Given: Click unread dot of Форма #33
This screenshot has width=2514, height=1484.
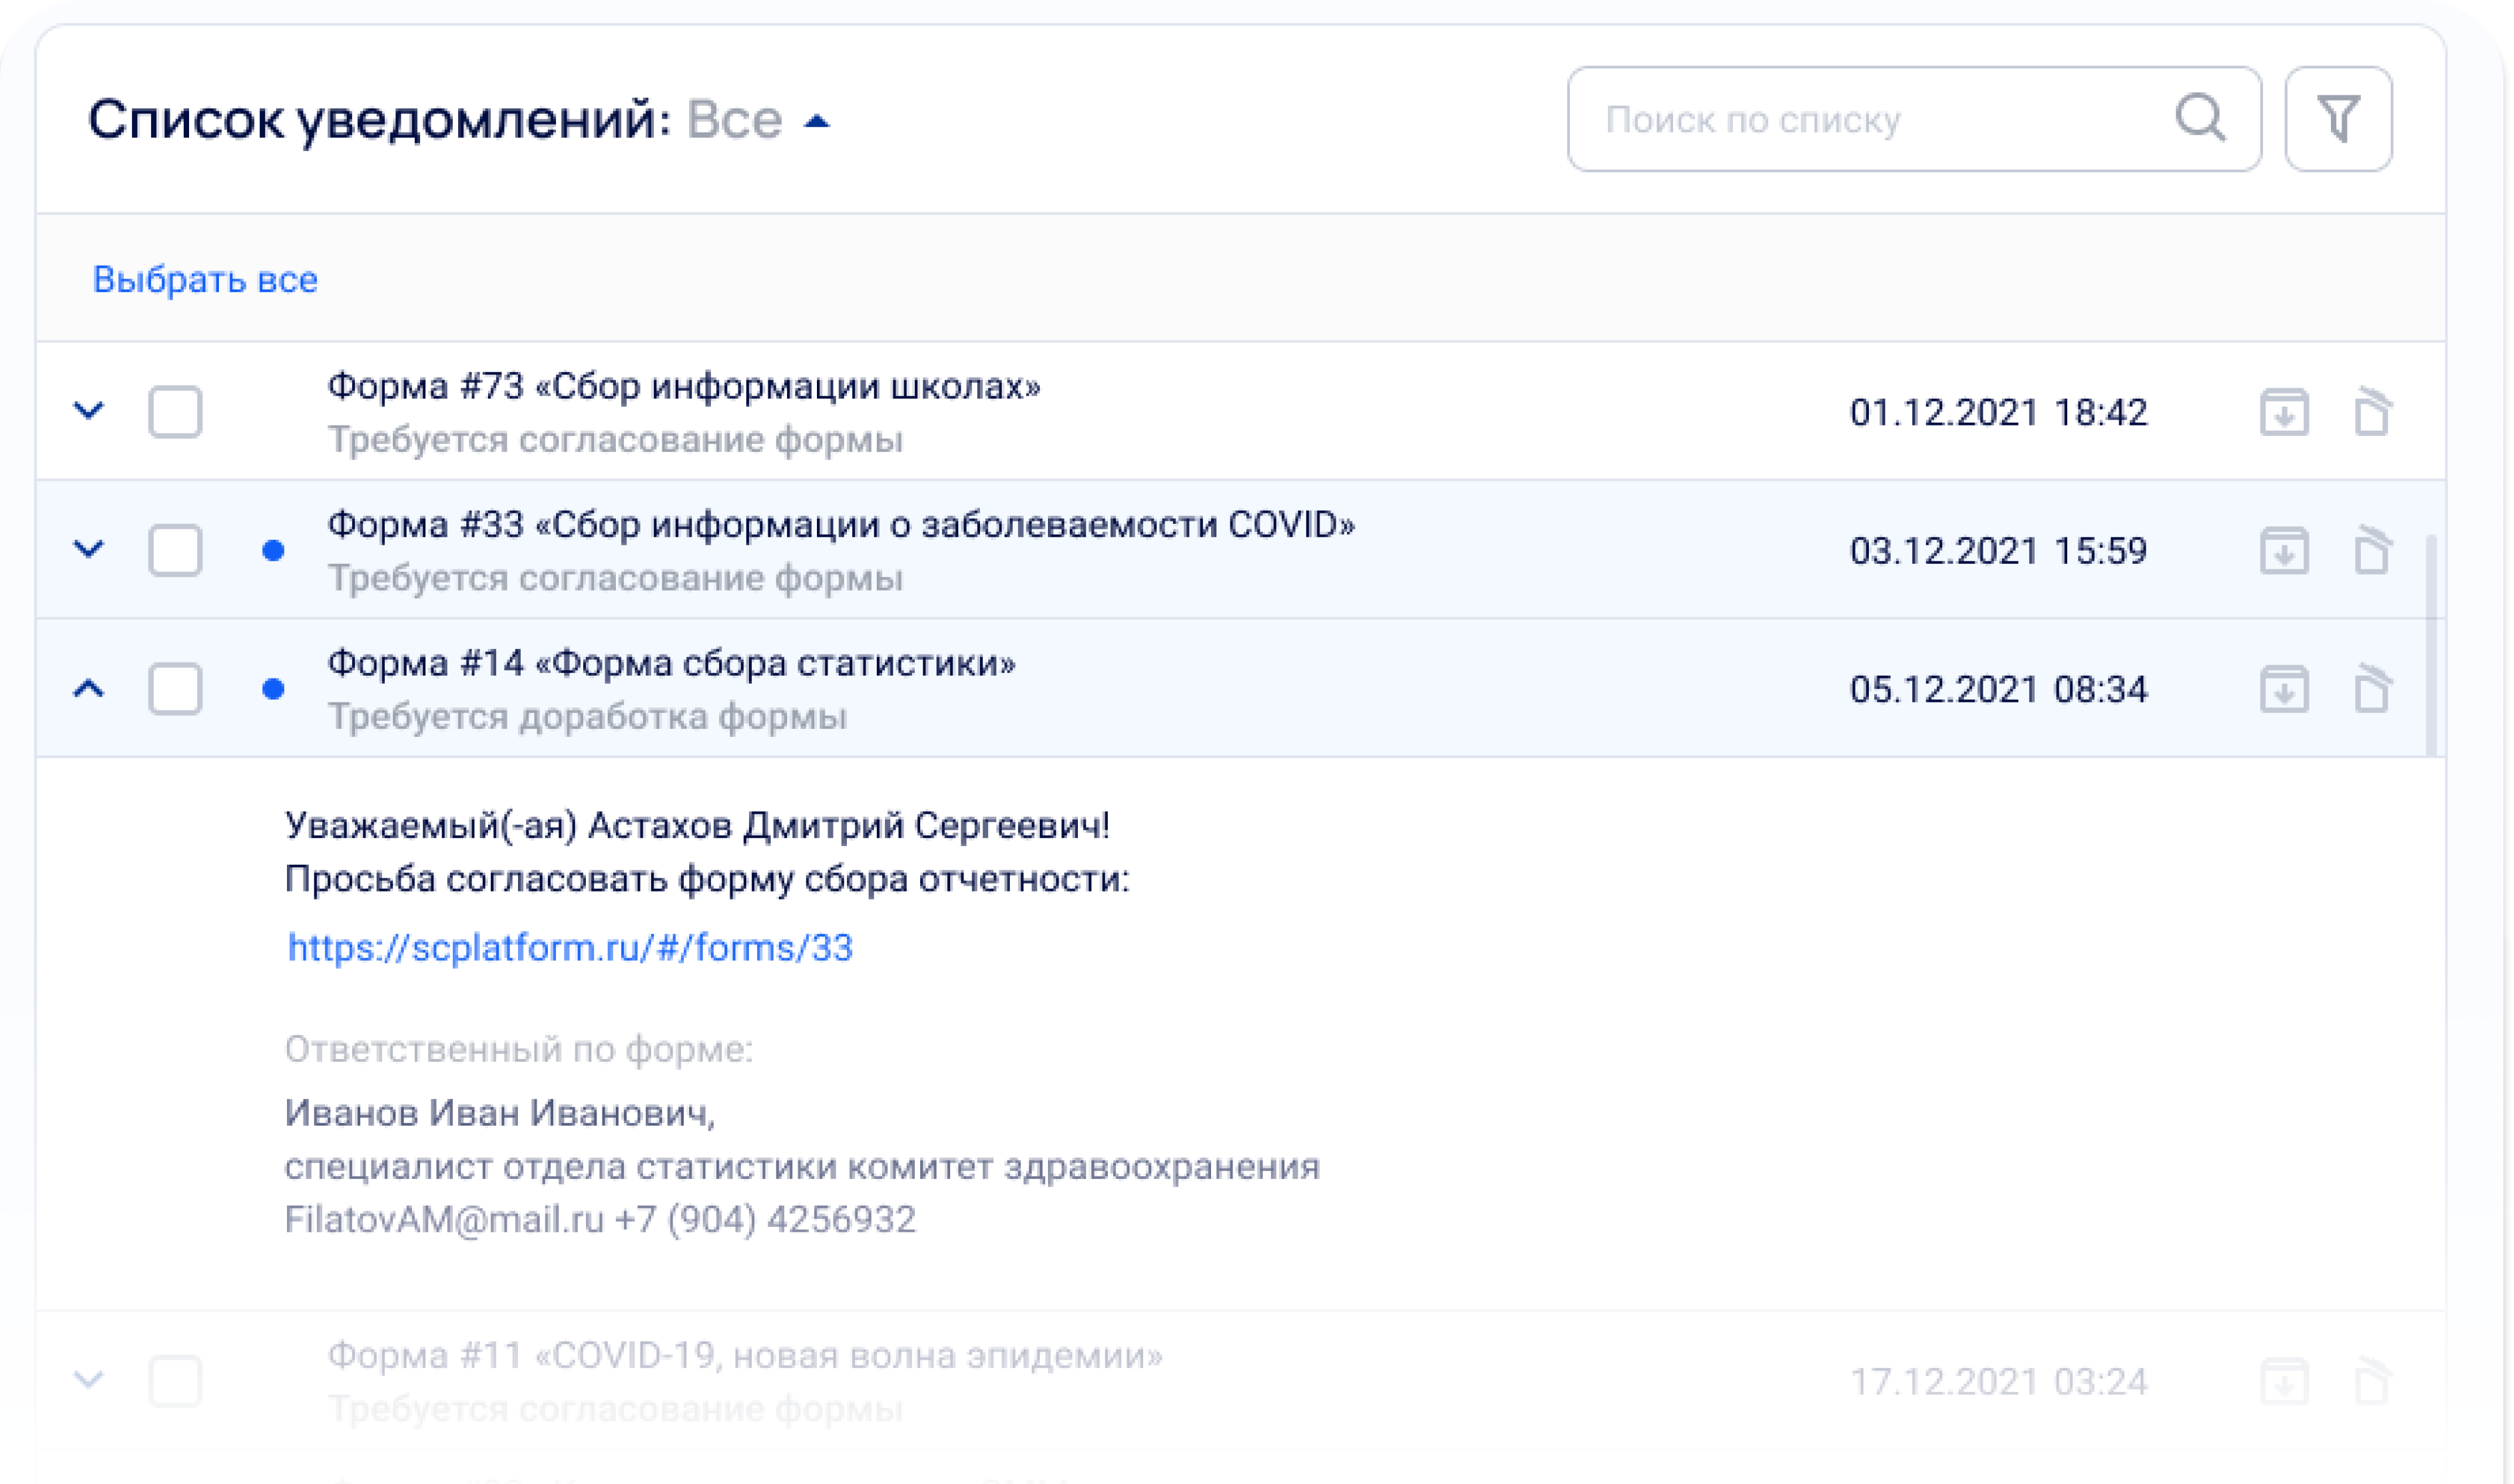Looking at the screenshot, I should (x=273, y=550).
